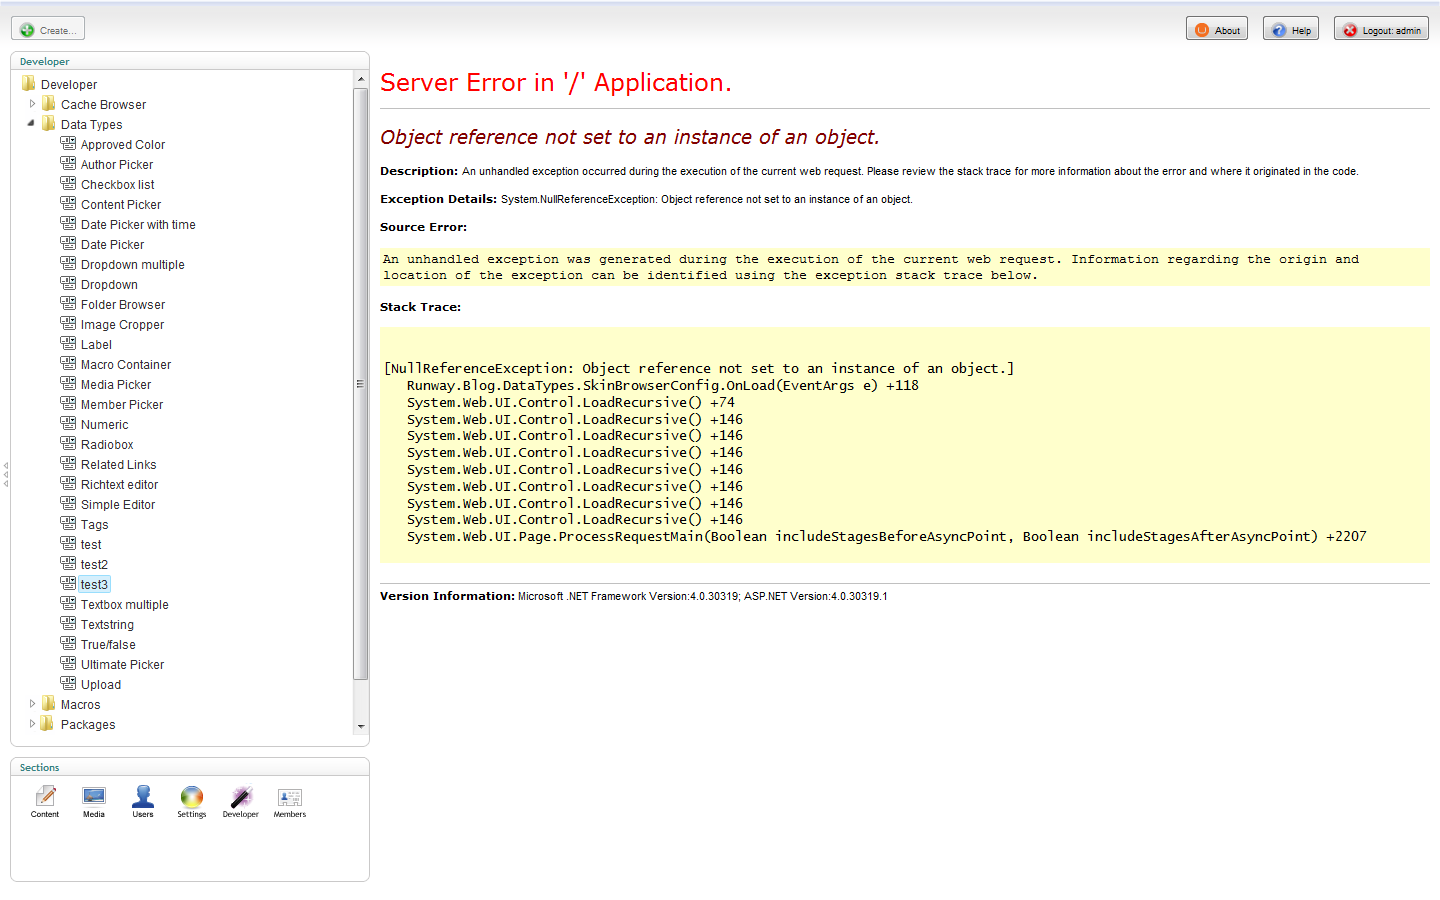The width and height of the screenshot is (1440, 900).
Task: Click the icon beside Member Picker
Action: (68, 404)
